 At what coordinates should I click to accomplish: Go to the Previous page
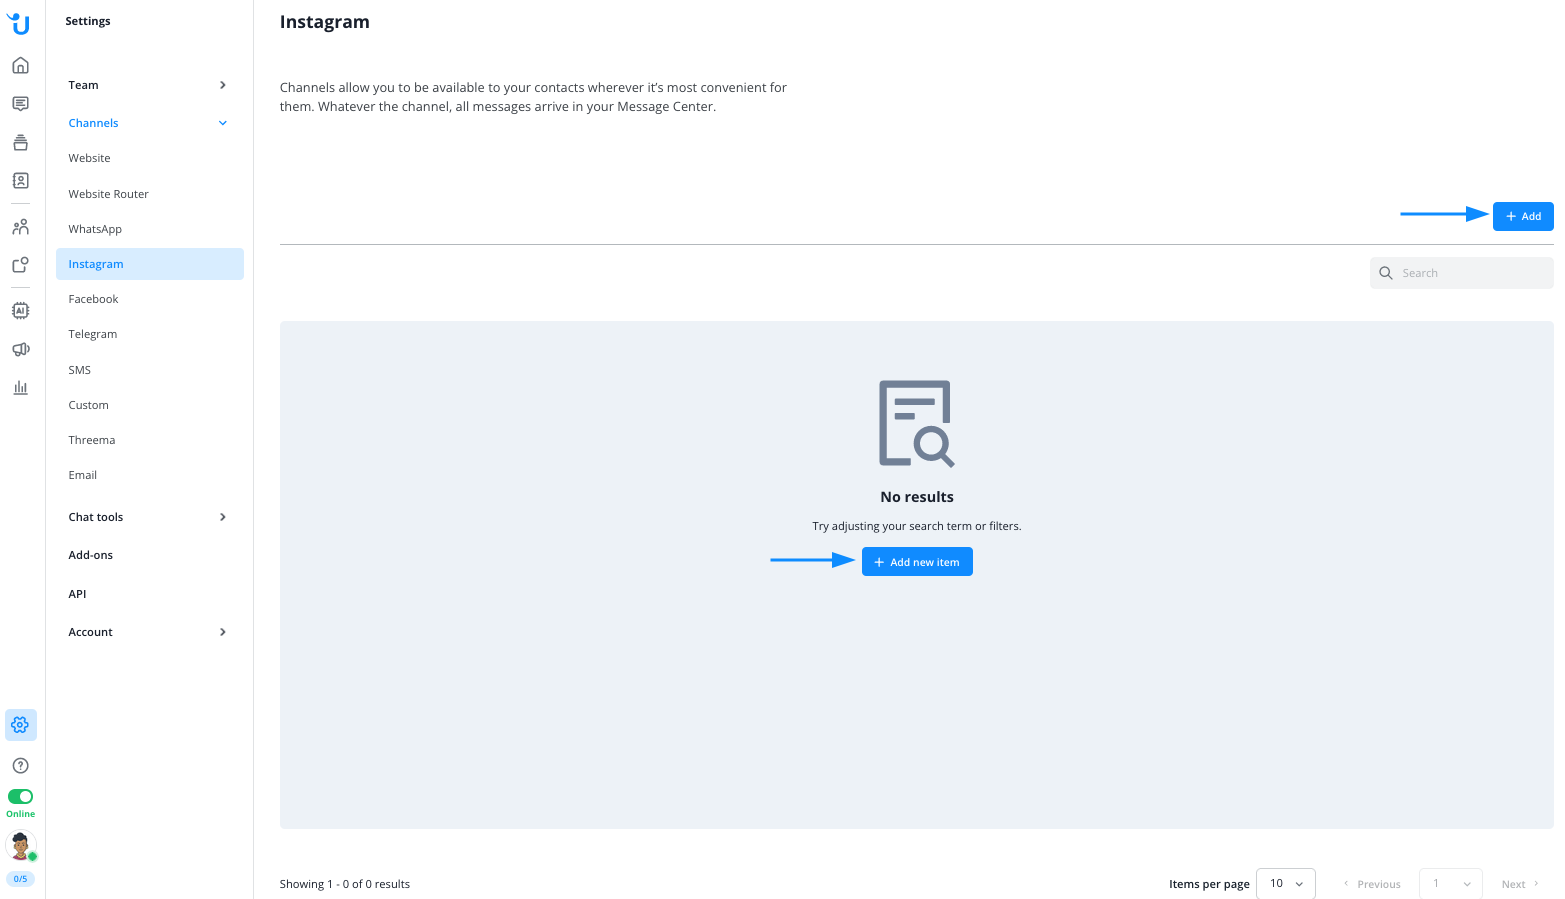pyautogui.click(x=1372, y=884)
